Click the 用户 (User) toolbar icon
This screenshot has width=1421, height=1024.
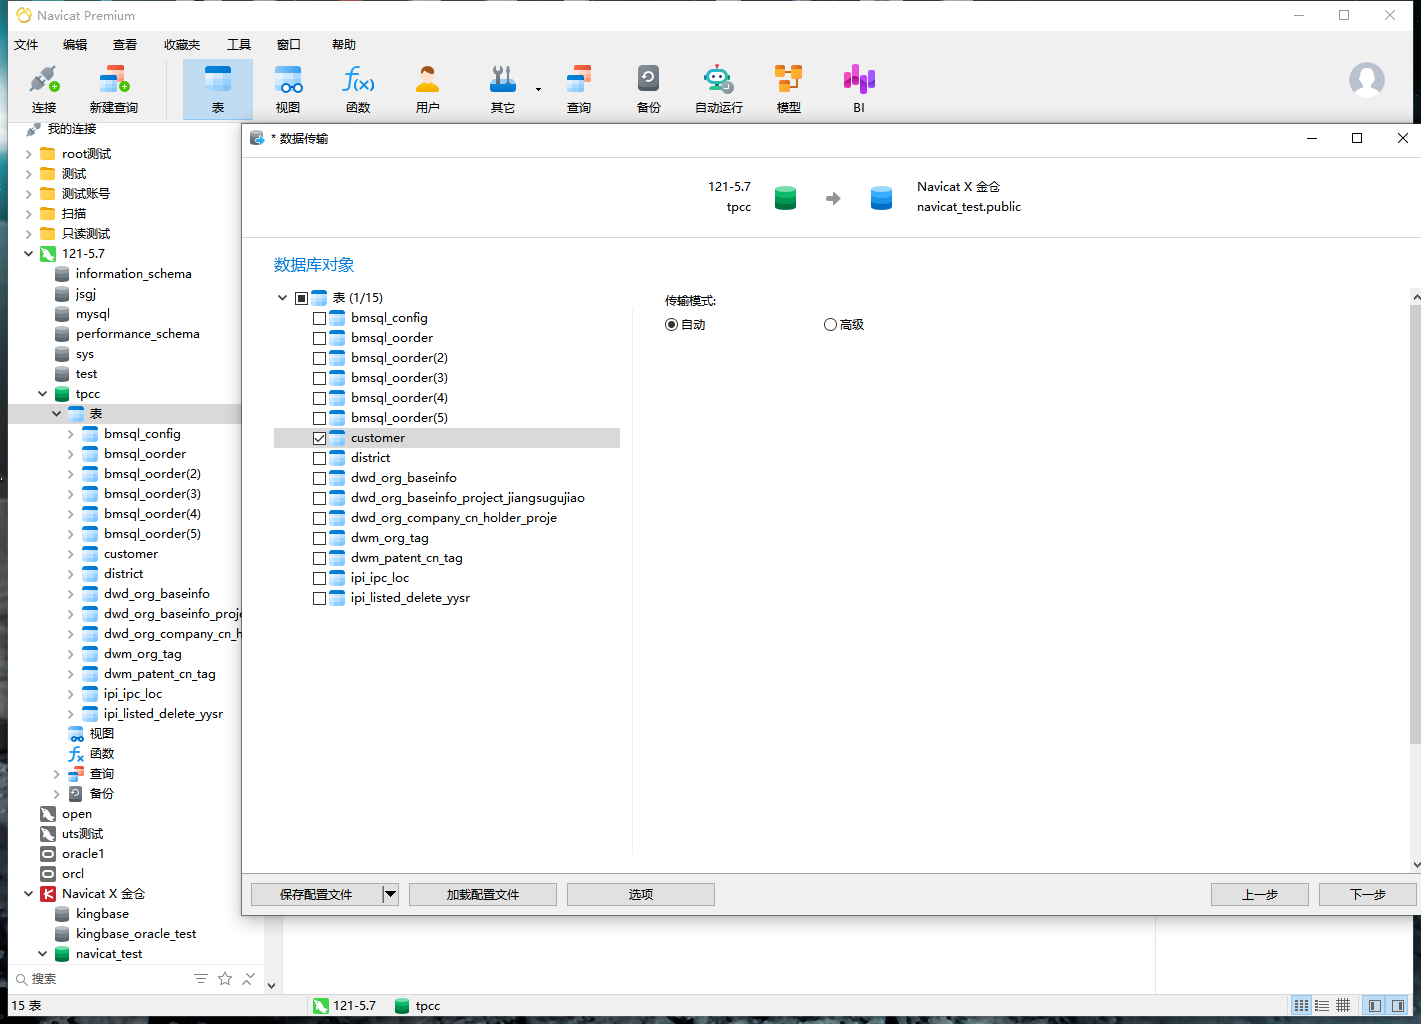coord(428,89)
